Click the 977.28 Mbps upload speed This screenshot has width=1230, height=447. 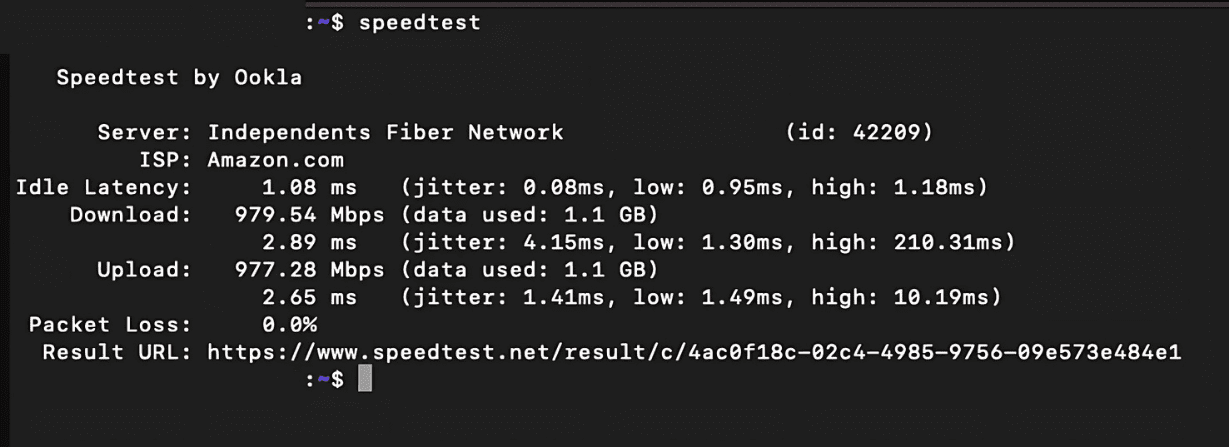(310, 270)
